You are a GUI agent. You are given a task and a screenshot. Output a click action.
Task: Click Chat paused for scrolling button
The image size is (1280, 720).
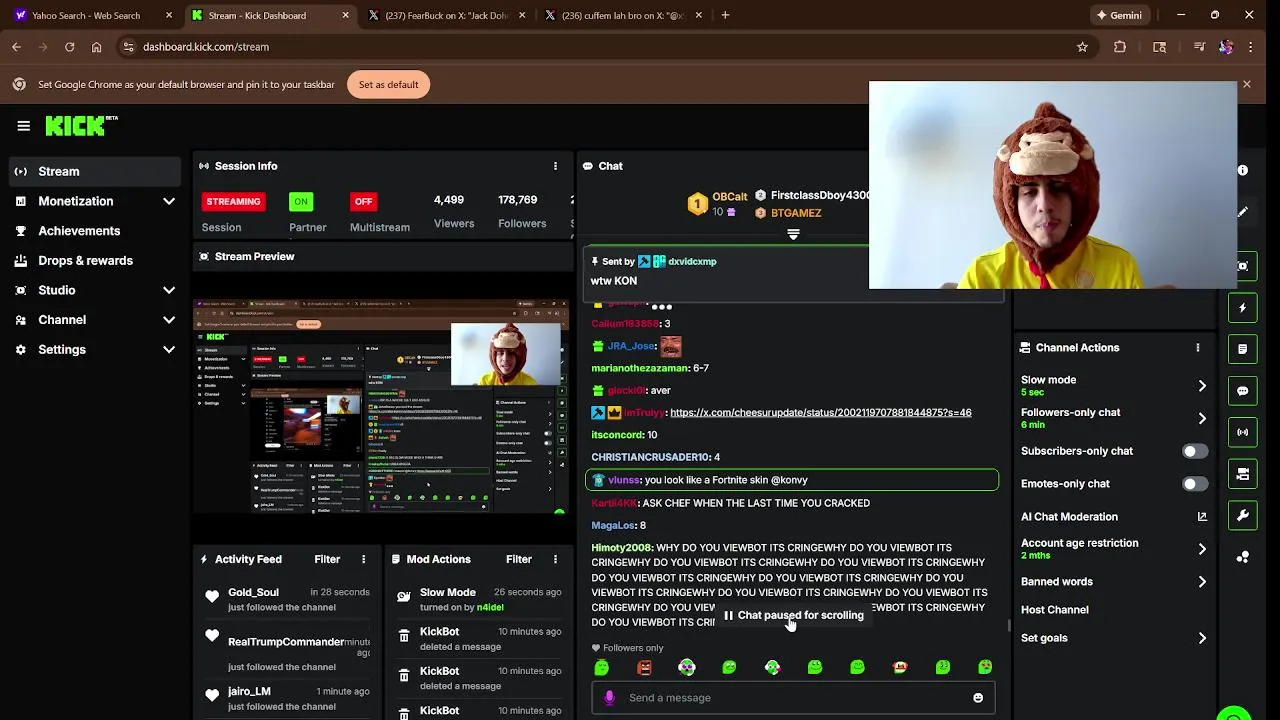794,615
